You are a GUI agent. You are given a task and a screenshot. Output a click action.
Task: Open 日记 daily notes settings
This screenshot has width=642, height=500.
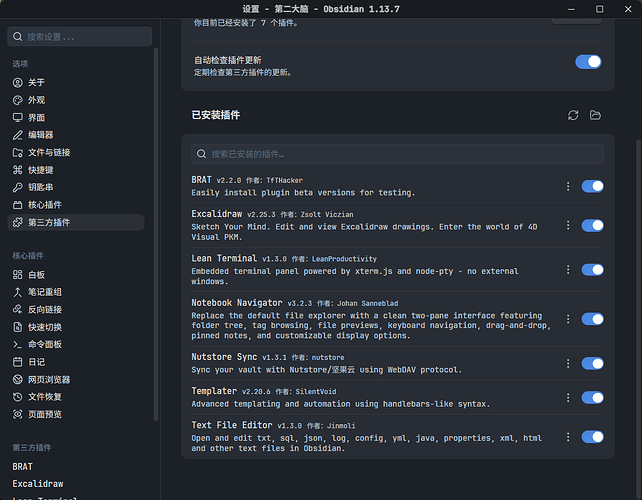pyautogui.click(x=76, y=362)
